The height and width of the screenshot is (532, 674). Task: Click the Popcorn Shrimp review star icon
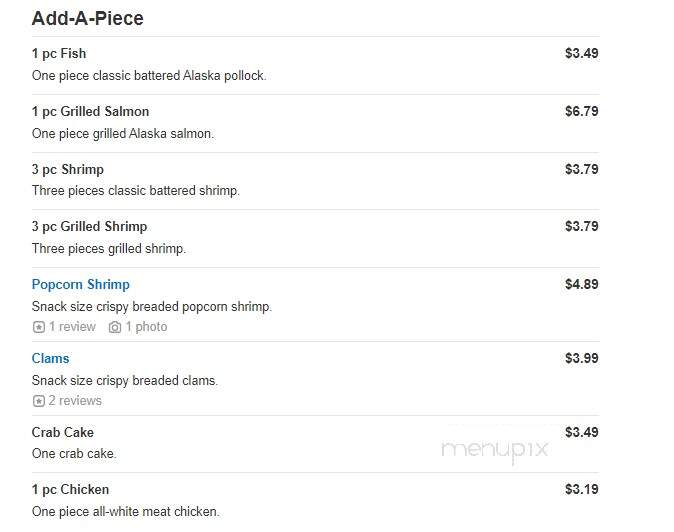tap(39, 327)
